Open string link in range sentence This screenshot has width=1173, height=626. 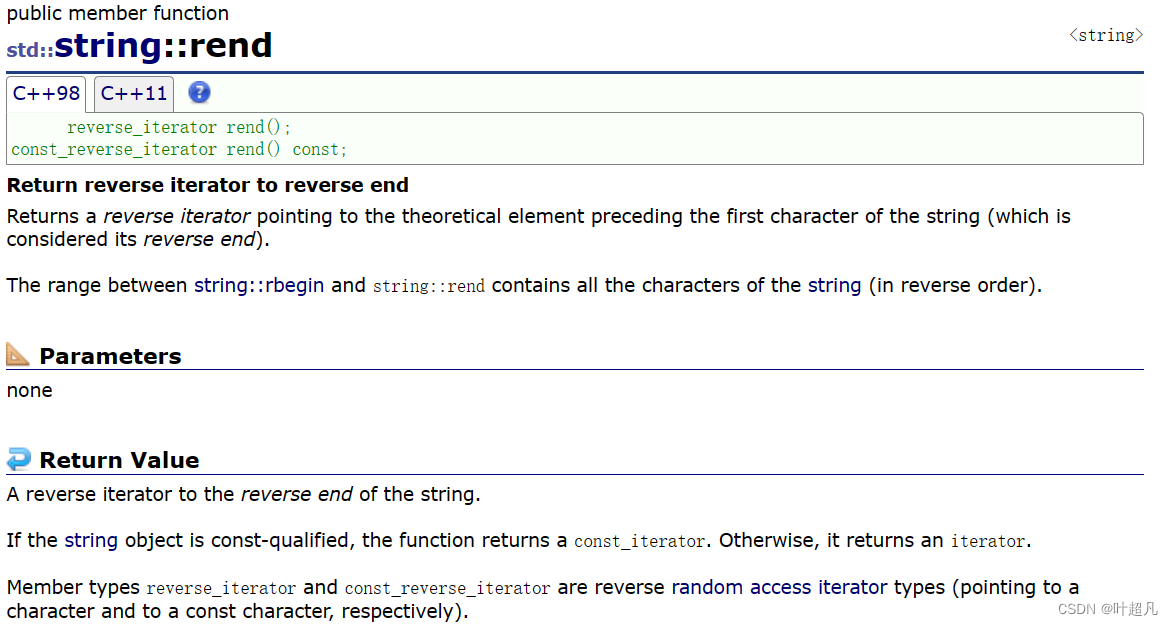[x=834, y=285]
